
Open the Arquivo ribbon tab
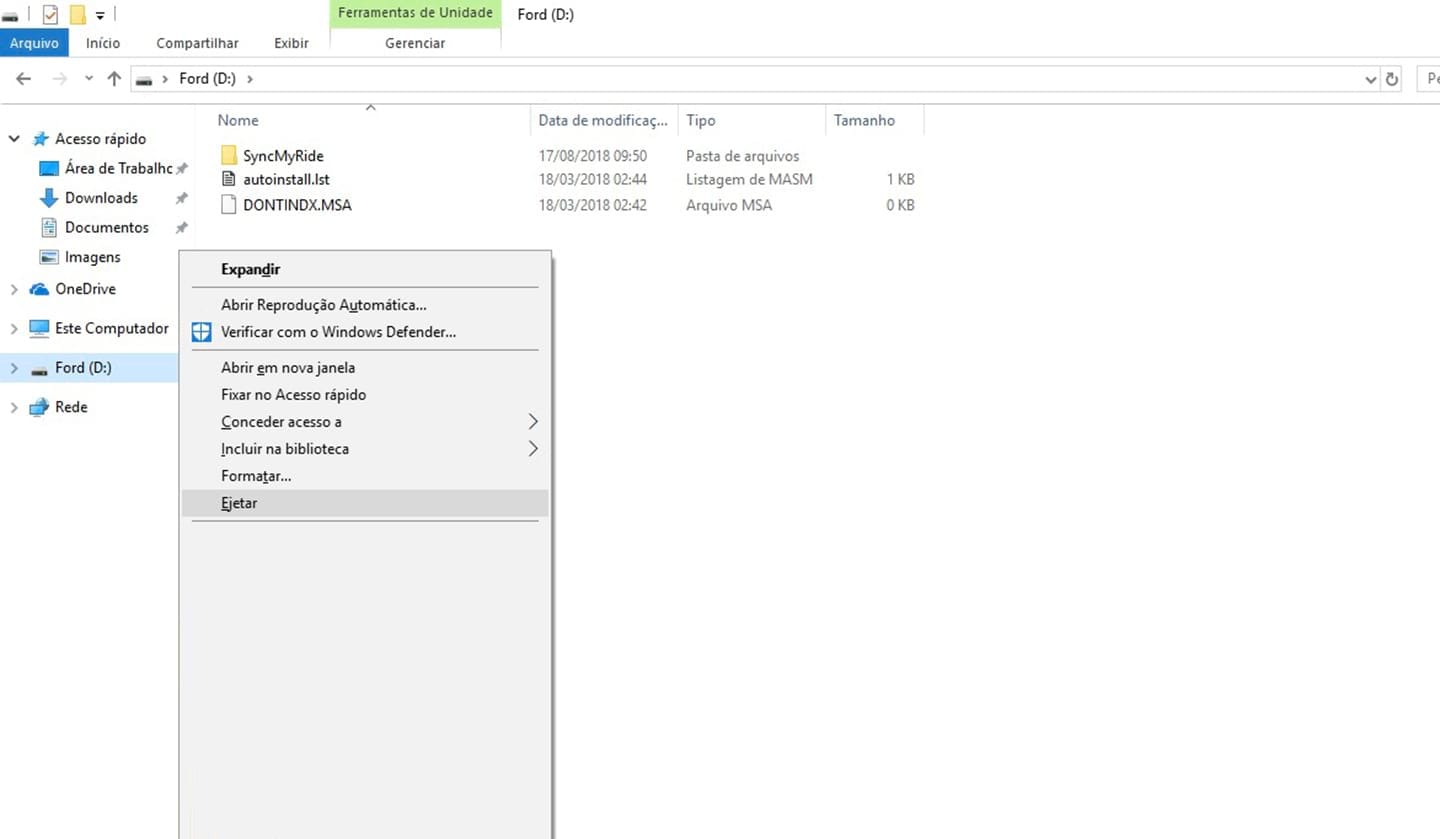[34, 43]
